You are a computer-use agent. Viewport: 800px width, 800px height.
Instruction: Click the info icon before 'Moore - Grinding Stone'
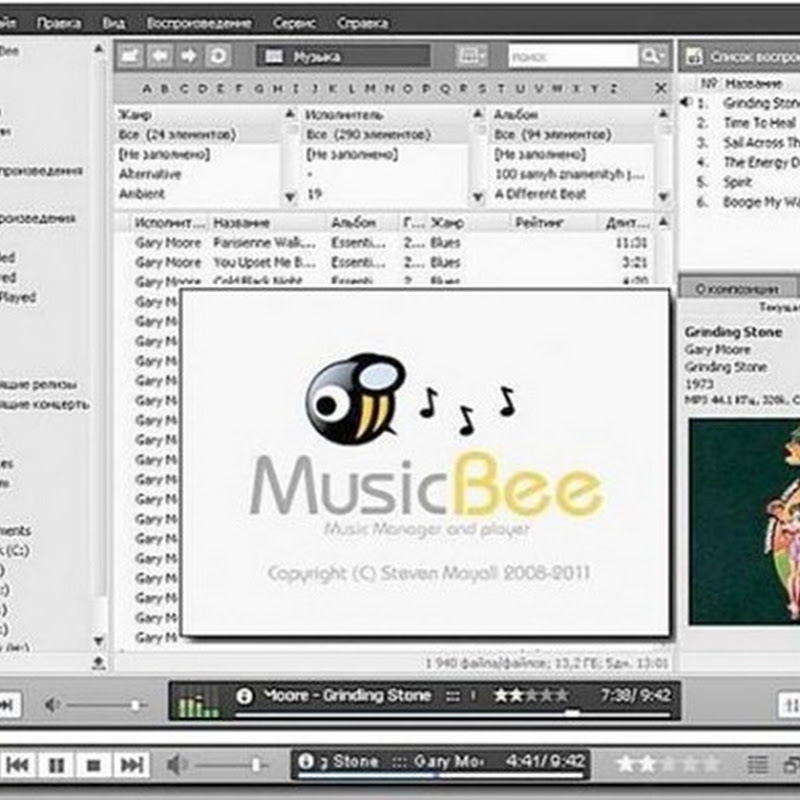point(244,696)
